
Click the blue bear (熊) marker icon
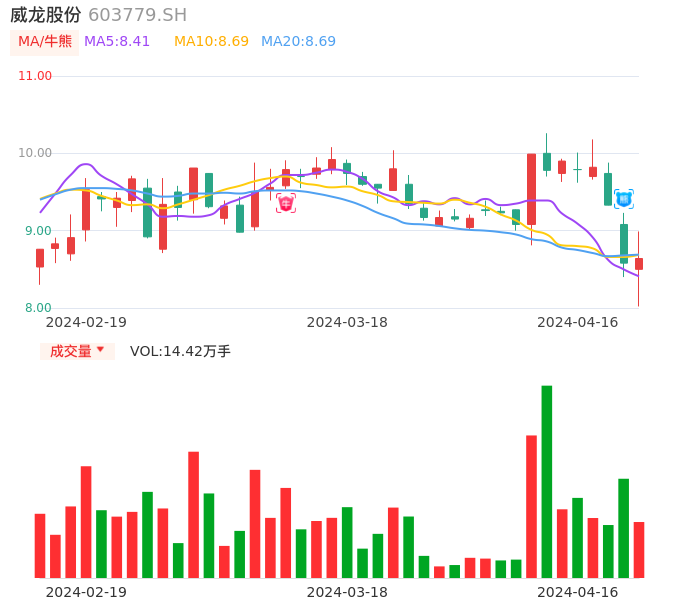623,199
